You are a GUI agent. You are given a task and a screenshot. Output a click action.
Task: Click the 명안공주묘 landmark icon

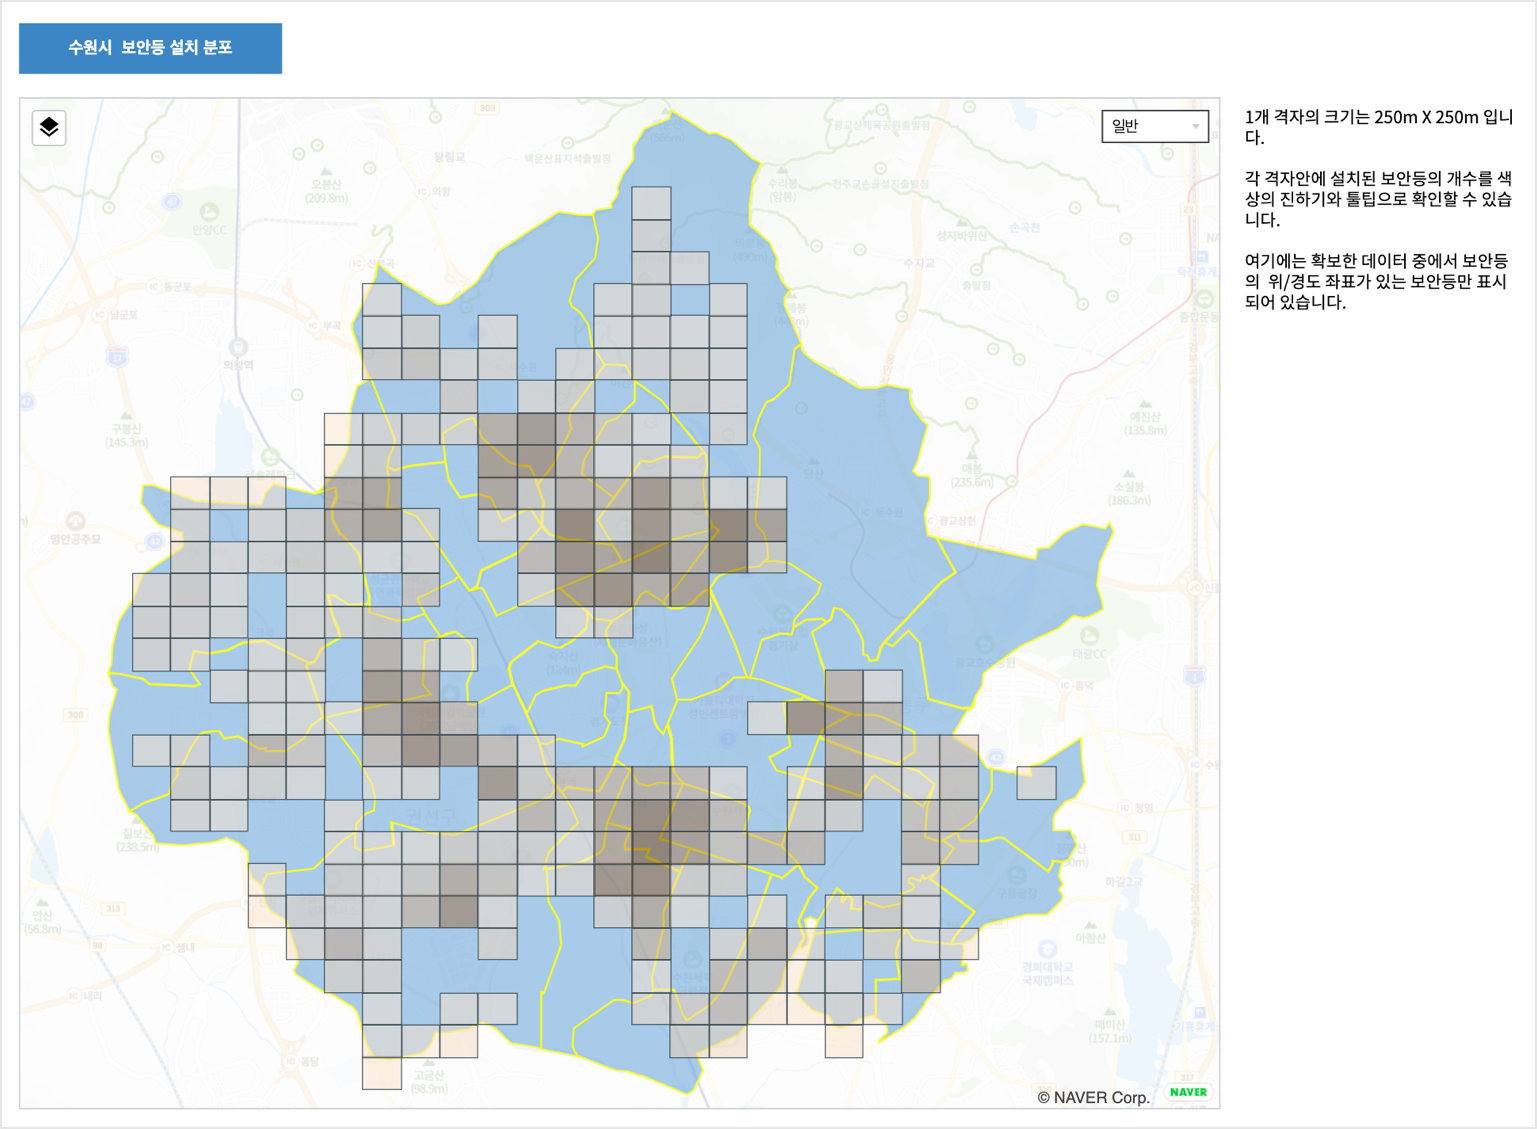(x=76, y=522)
